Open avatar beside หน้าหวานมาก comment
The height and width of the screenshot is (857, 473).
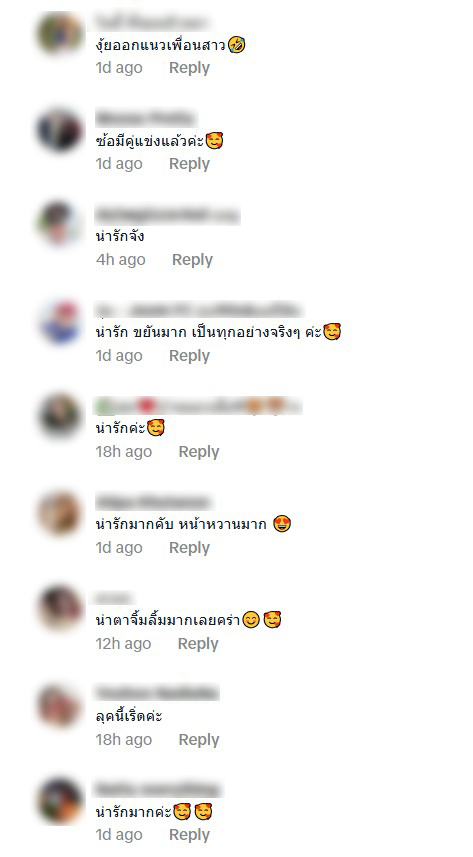[x=60, y=514]
